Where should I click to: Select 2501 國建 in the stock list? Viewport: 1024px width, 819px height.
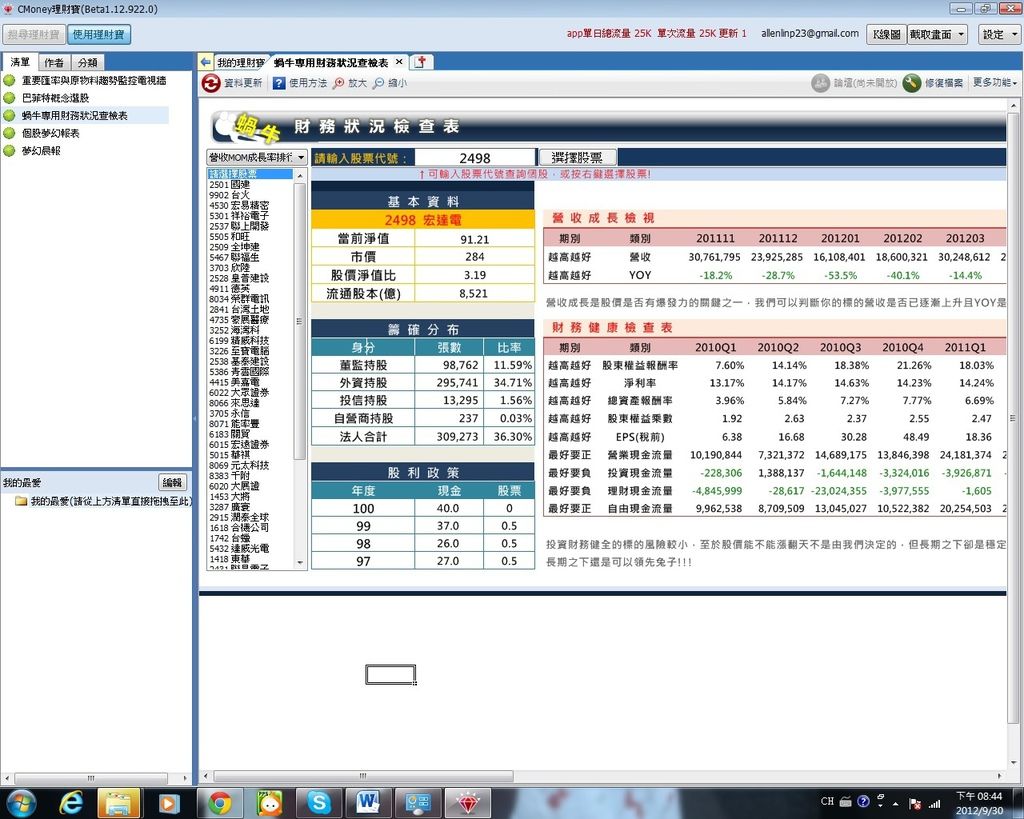pyautogui.click(x=229, y=185)
